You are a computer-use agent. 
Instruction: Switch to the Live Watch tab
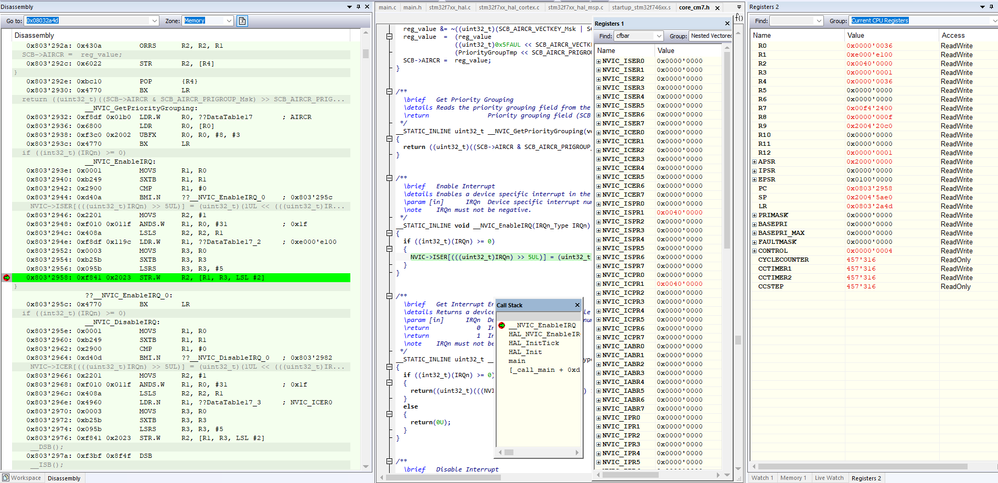tap(828, 478)
